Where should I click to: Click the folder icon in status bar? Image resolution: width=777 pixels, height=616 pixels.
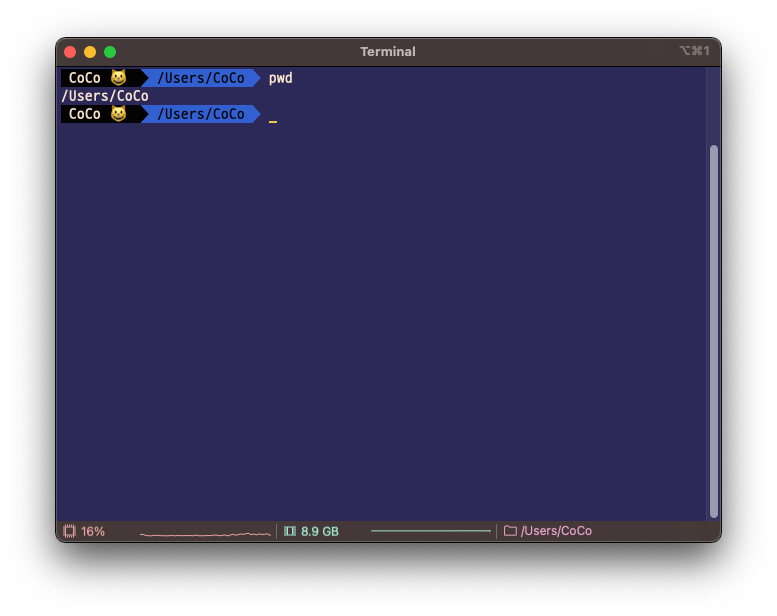[x=510, y=531]
